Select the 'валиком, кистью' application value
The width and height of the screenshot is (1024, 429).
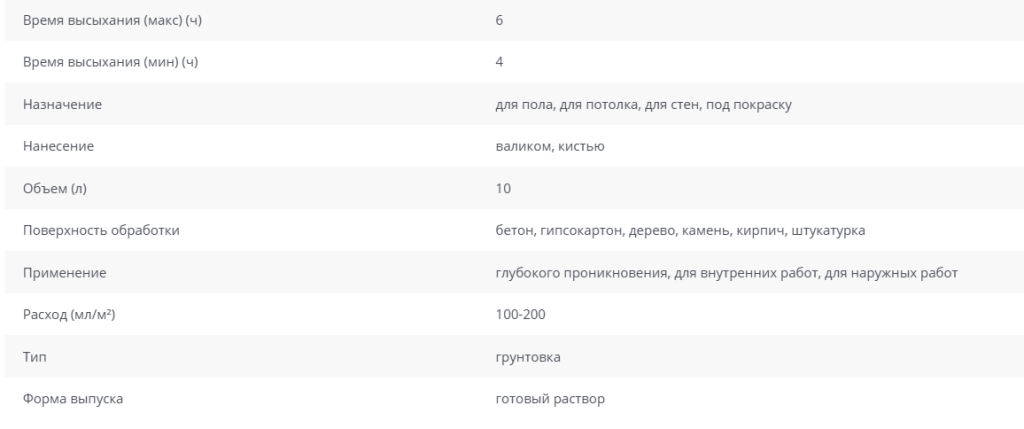click(550, 146)
